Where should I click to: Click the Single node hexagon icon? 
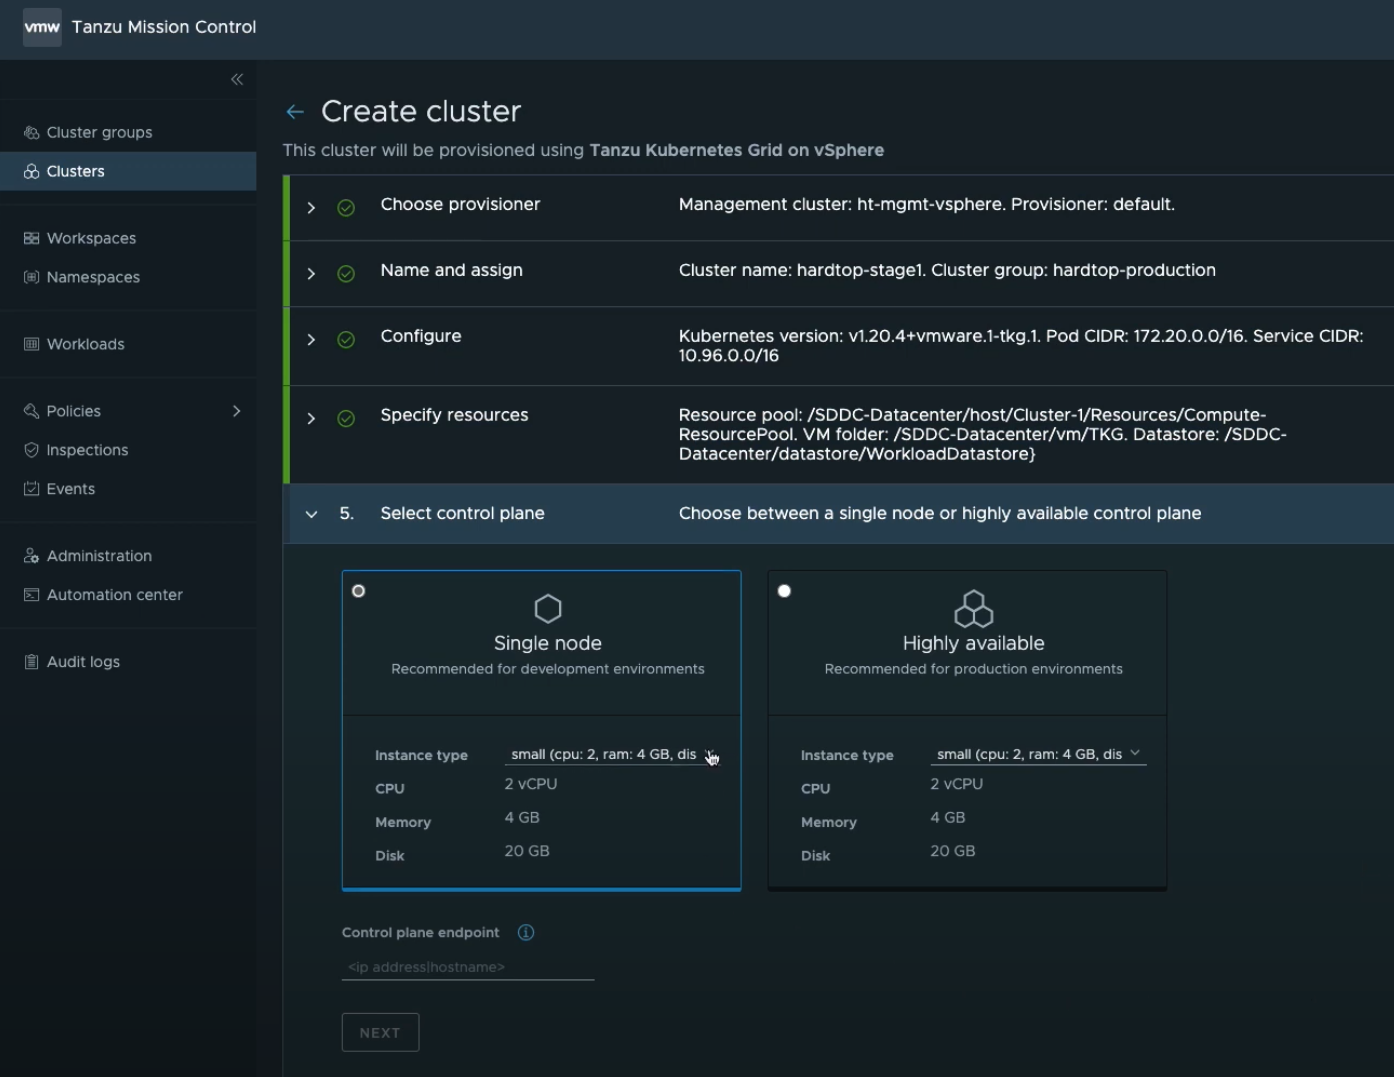click(548, 608)
